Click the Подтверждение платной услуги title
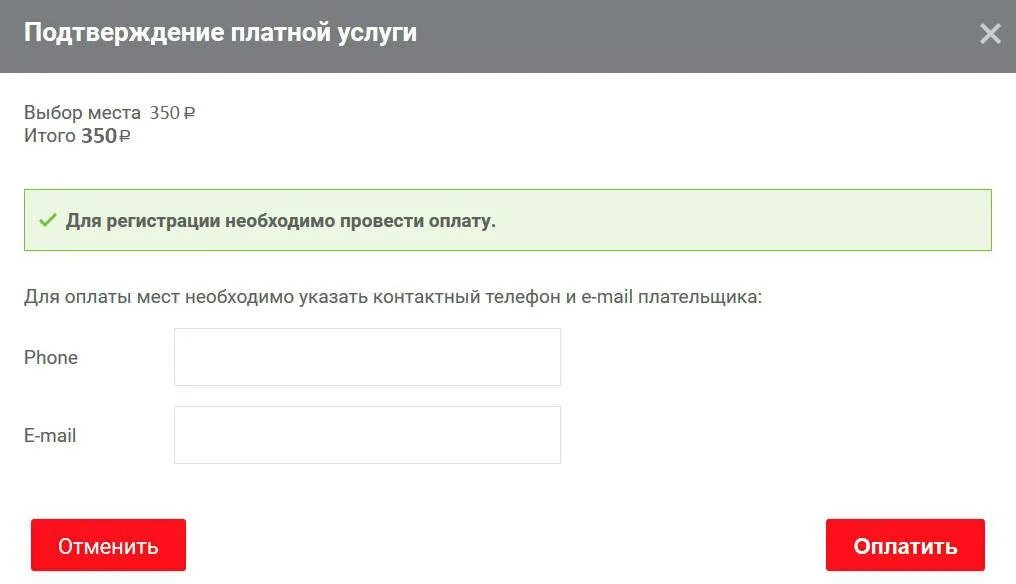This screenshot has width=1016, height=584. 220,33
